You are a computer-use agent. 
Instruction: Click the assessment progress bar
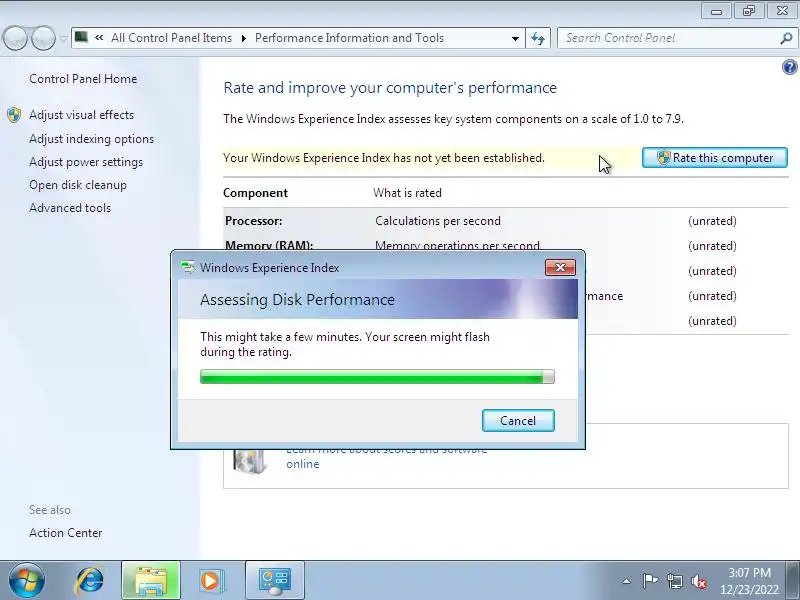(x=377, y=377)
